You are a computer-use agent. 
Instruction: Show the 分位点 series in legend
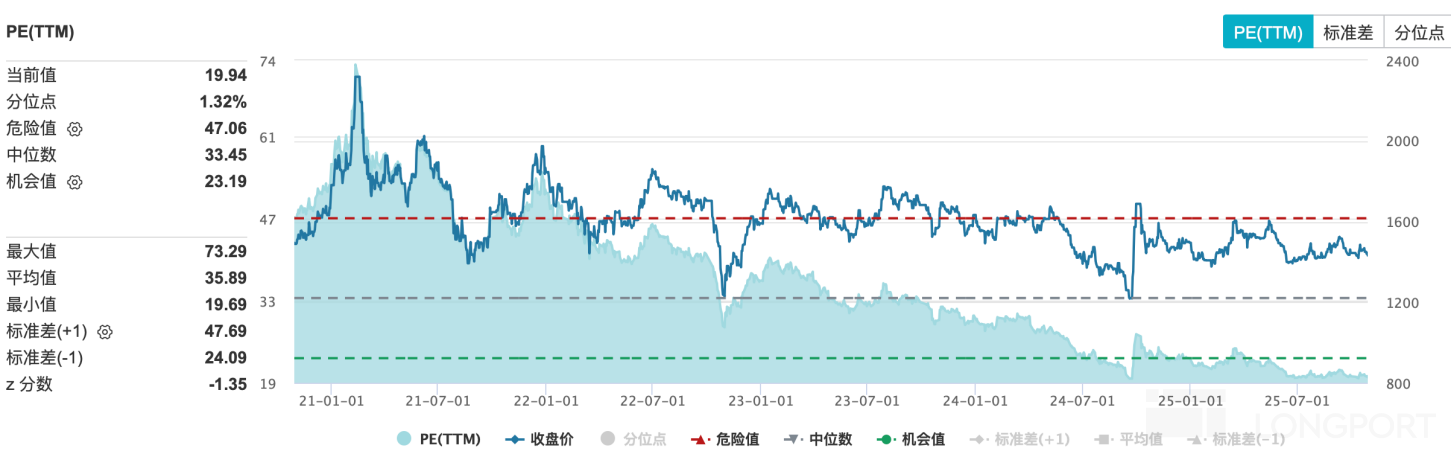coord(632,439)
